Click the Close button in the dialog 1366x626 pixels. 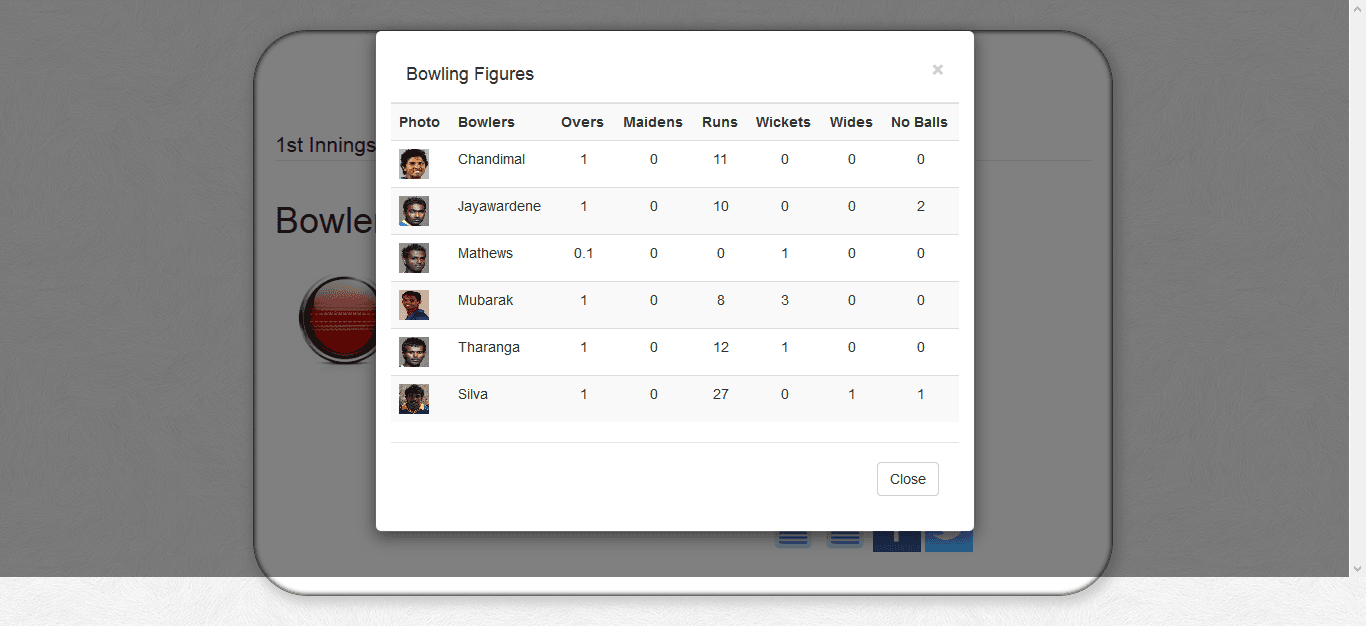pos(908,479)
